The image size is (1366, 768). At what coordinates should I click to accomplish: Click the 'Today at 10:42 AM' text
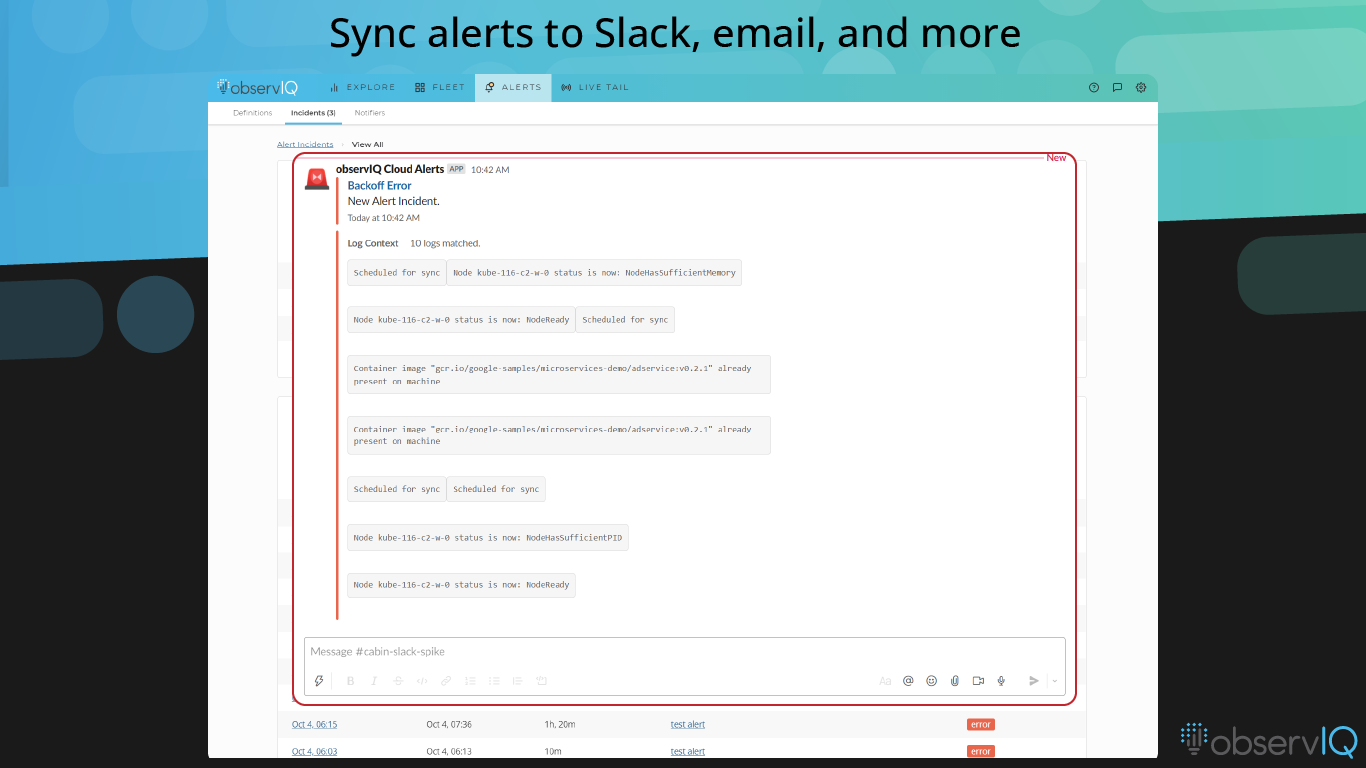(x=383, y=218)
